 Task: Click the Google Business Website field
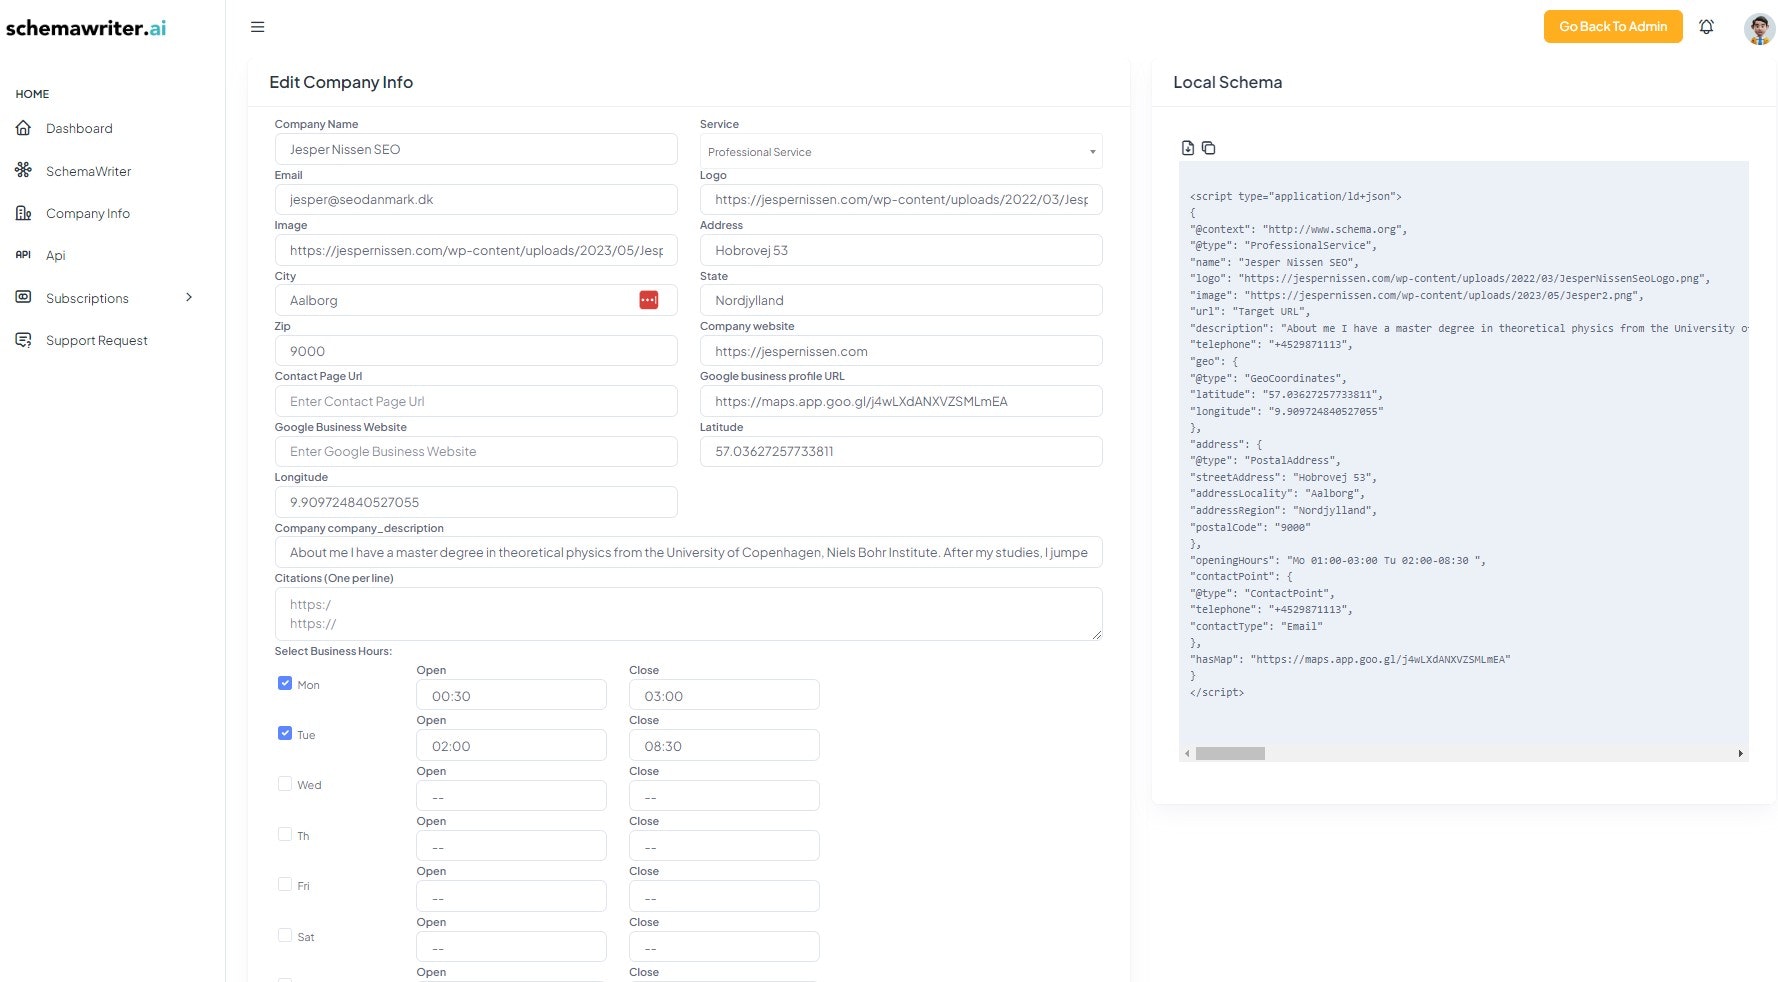pyautogui.click(x=476, y=451)
